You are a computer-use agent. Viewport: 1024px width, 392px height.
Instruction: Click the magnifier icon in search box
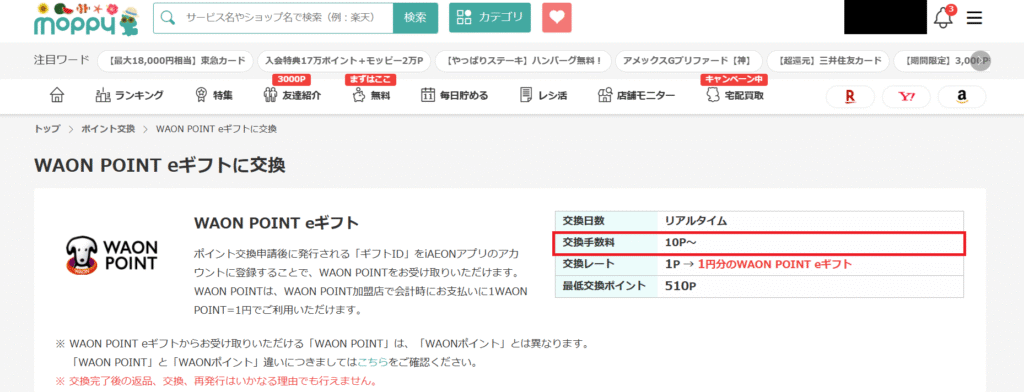(x=168, y=18)
